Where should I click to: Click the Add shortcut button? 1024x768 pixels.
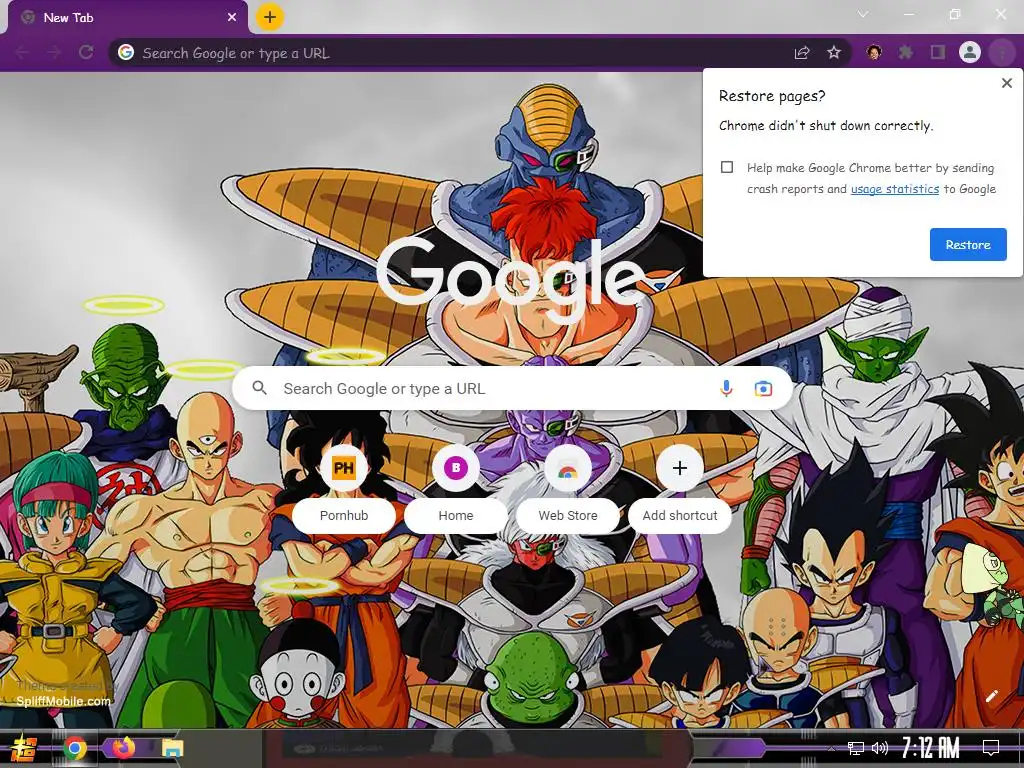pos(680,488)
